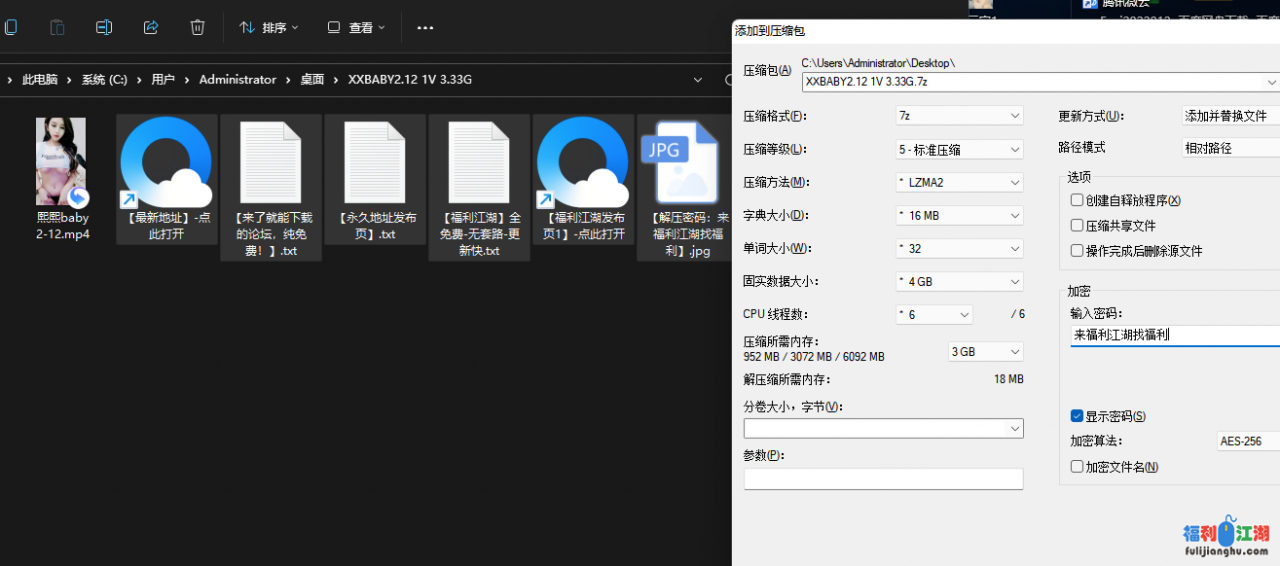This screenshot has width=1280, height=566.
Task: Check 操作完成后删除源文件 option
Action: click(1077, 251)
